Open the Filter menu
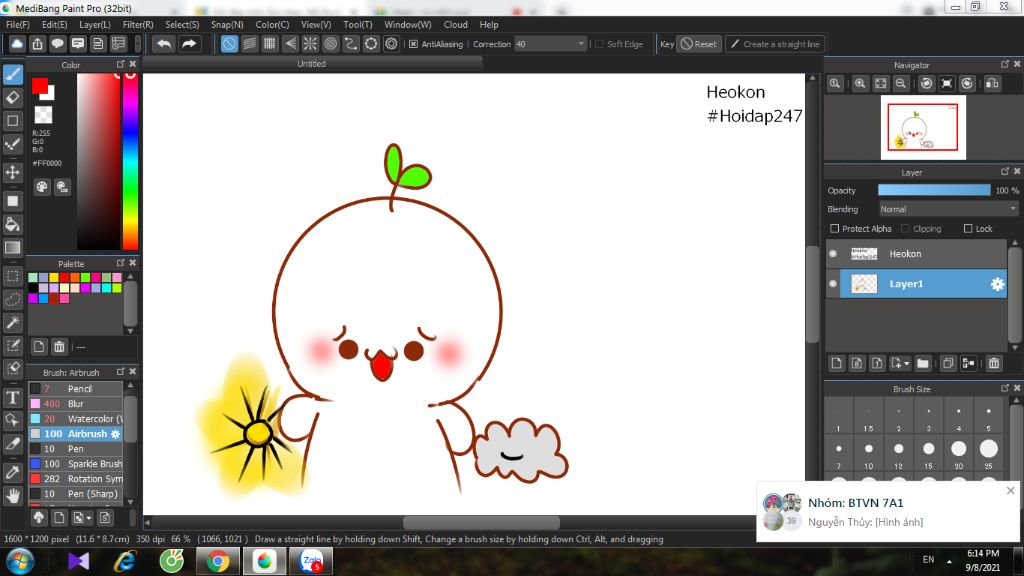 (138, 24)
